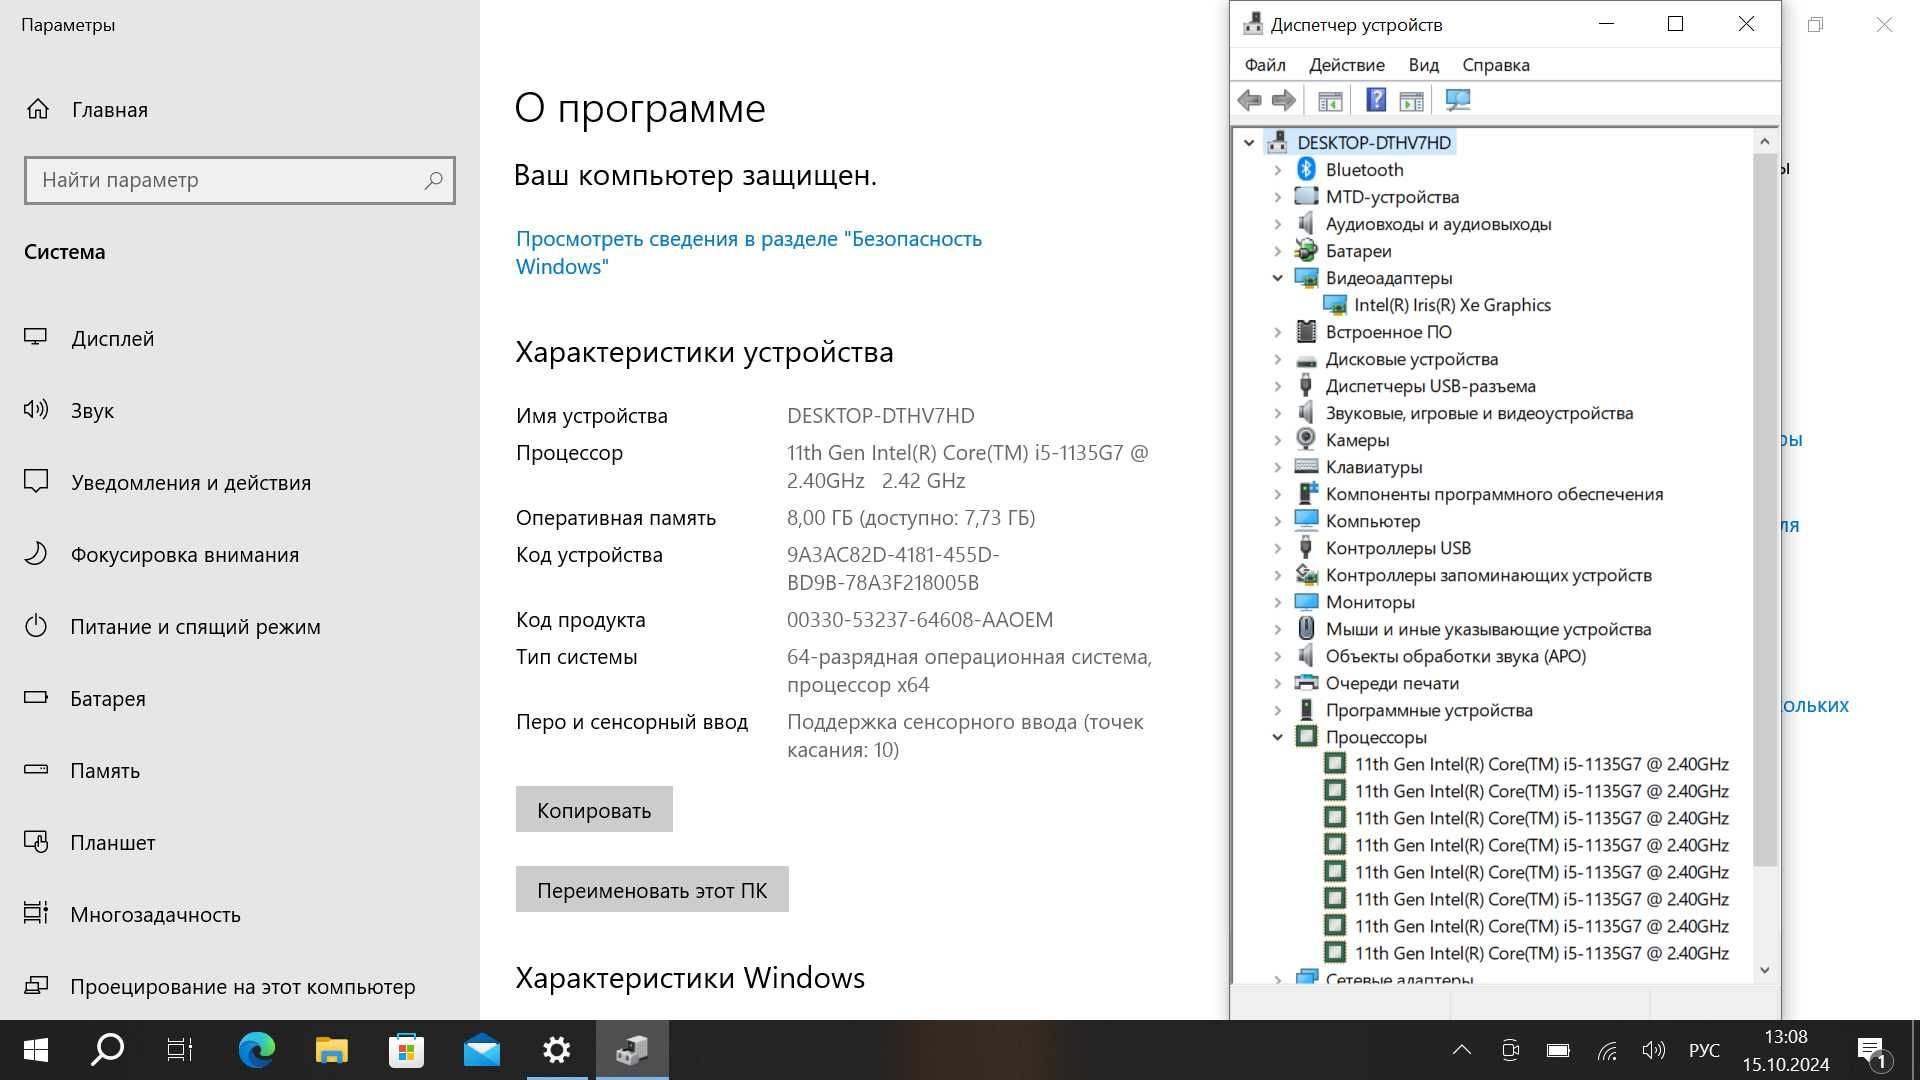The height and width of the screenshot is (1080, 1920).
Task: Select Объекты обработки звука (APO) item
Action: (x=1455, y=656)
